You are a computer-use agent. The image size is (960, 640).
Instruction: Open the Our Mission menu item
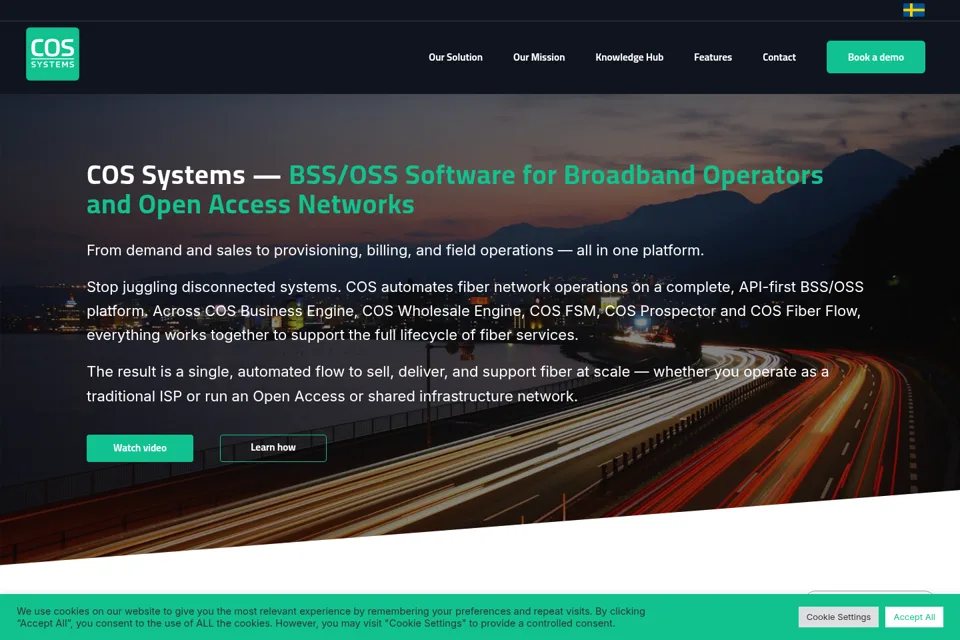point(539,57)
